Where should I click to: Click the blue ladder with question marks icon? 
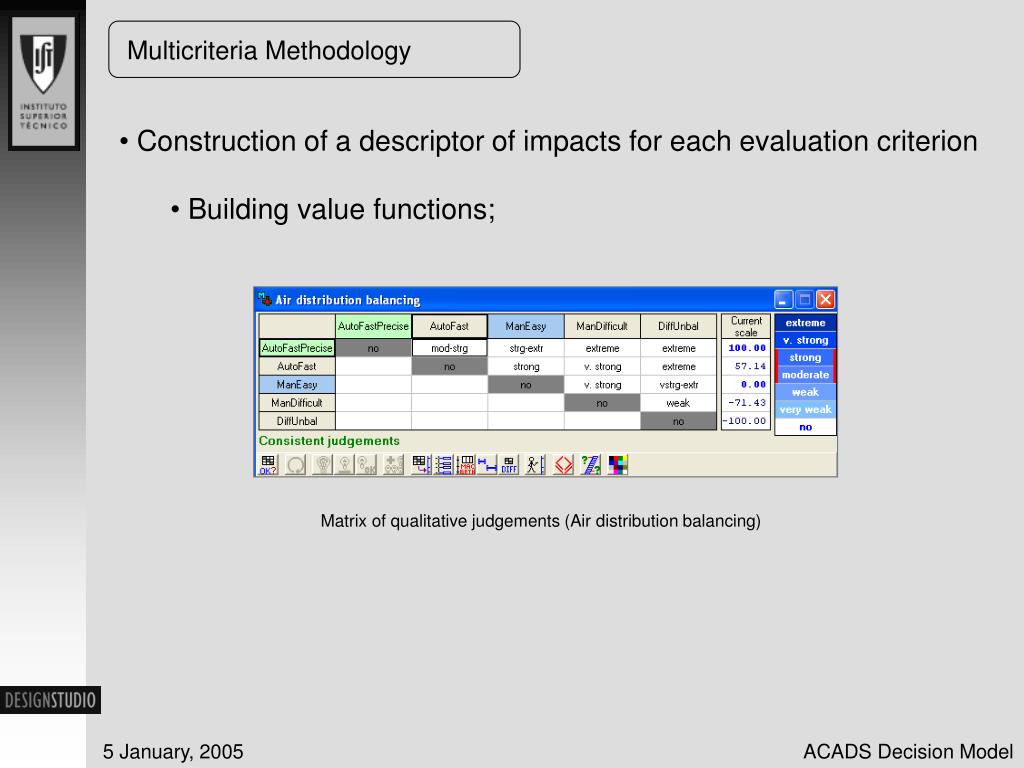tap(590, 464)
